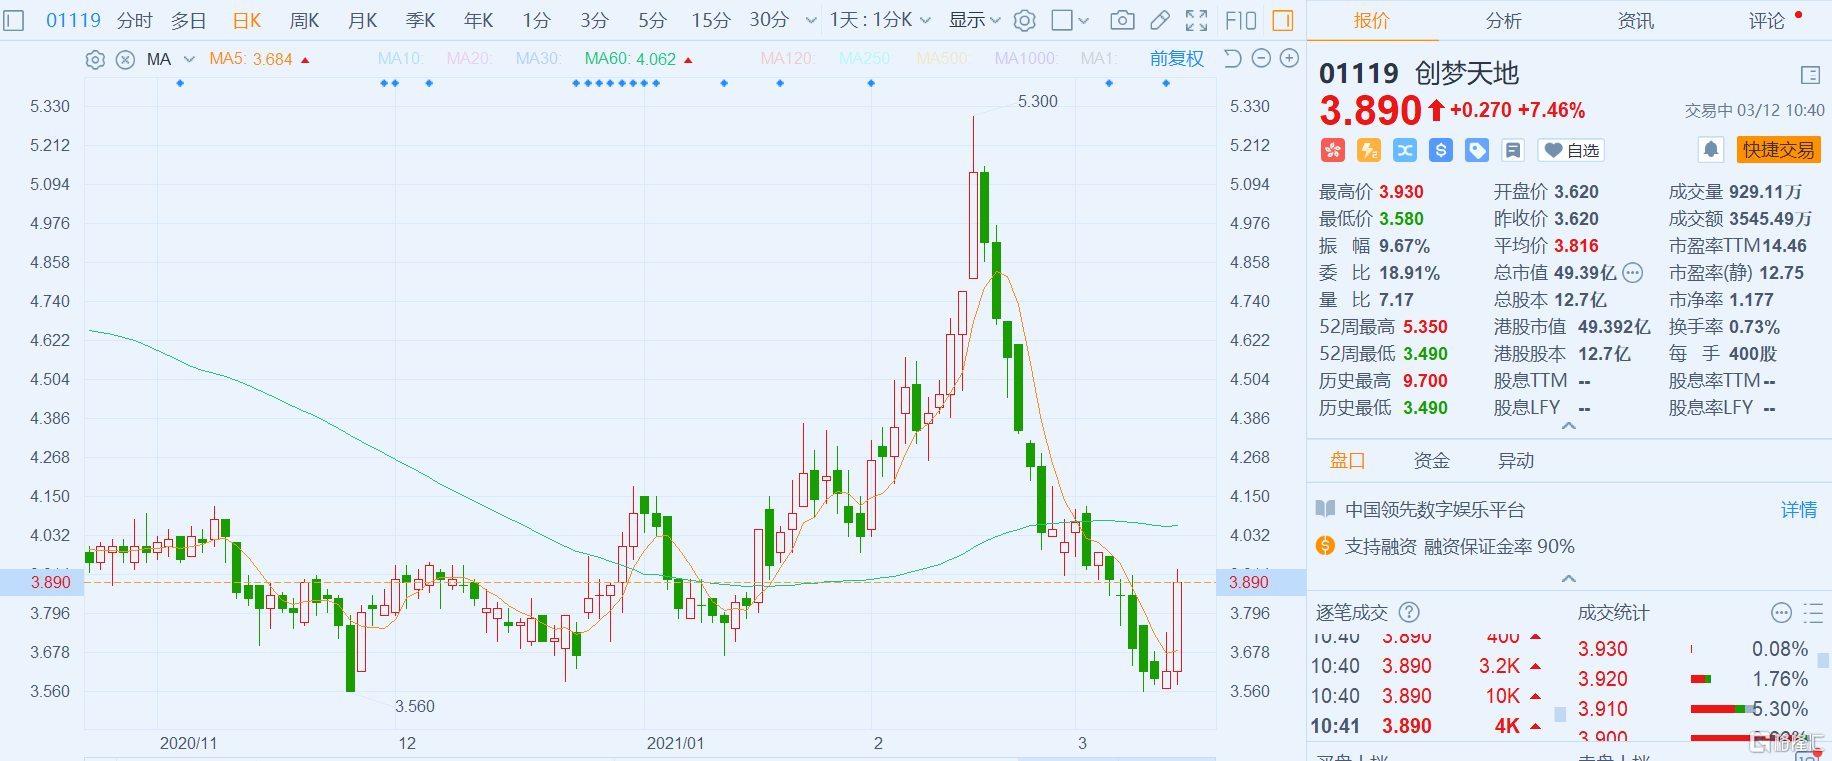The height and width of the screenshot is (761, 1832).
Task: Open the 显示 display dropdown
Action: tap(974, 20)
